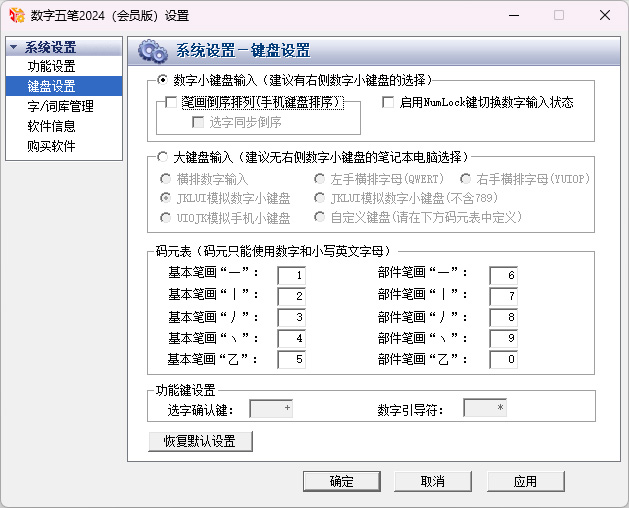The width and height of the screenshot is (629, 508).
Task: Collapse the 系统设置 tree arrow
Action: click(x=13, y=47)
